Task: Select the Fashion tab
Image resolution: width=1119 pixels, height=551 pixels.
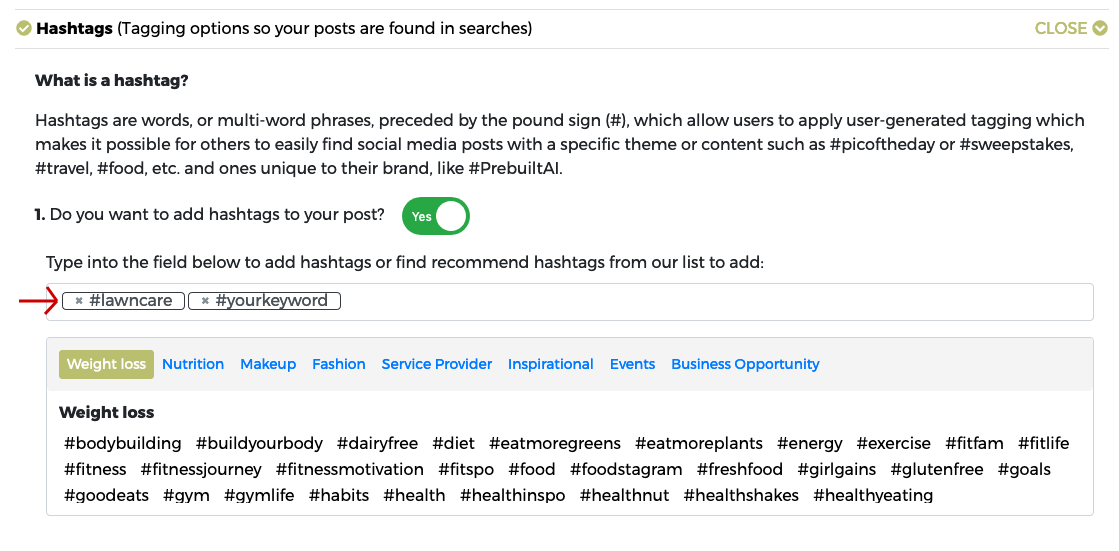Action: [x=338, y=364]
